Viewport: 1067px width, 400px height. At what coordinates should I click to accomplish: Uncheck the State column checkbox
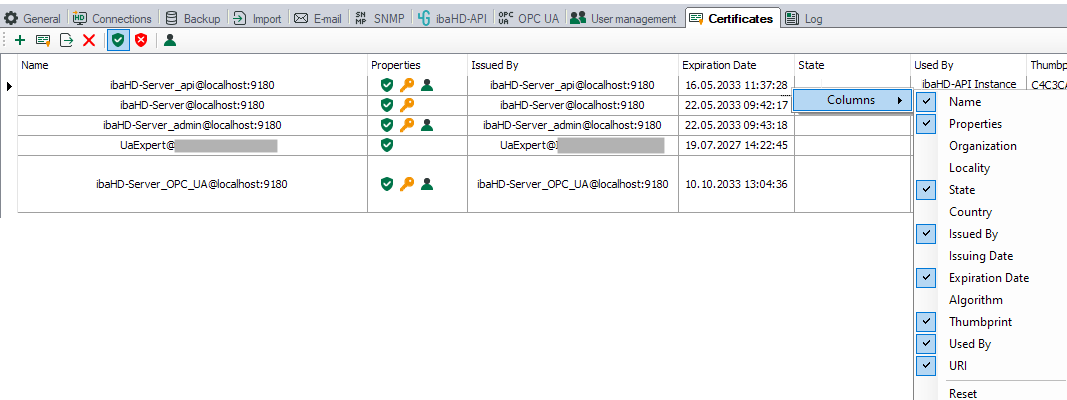pyautogui.click(x=926, y=190)
